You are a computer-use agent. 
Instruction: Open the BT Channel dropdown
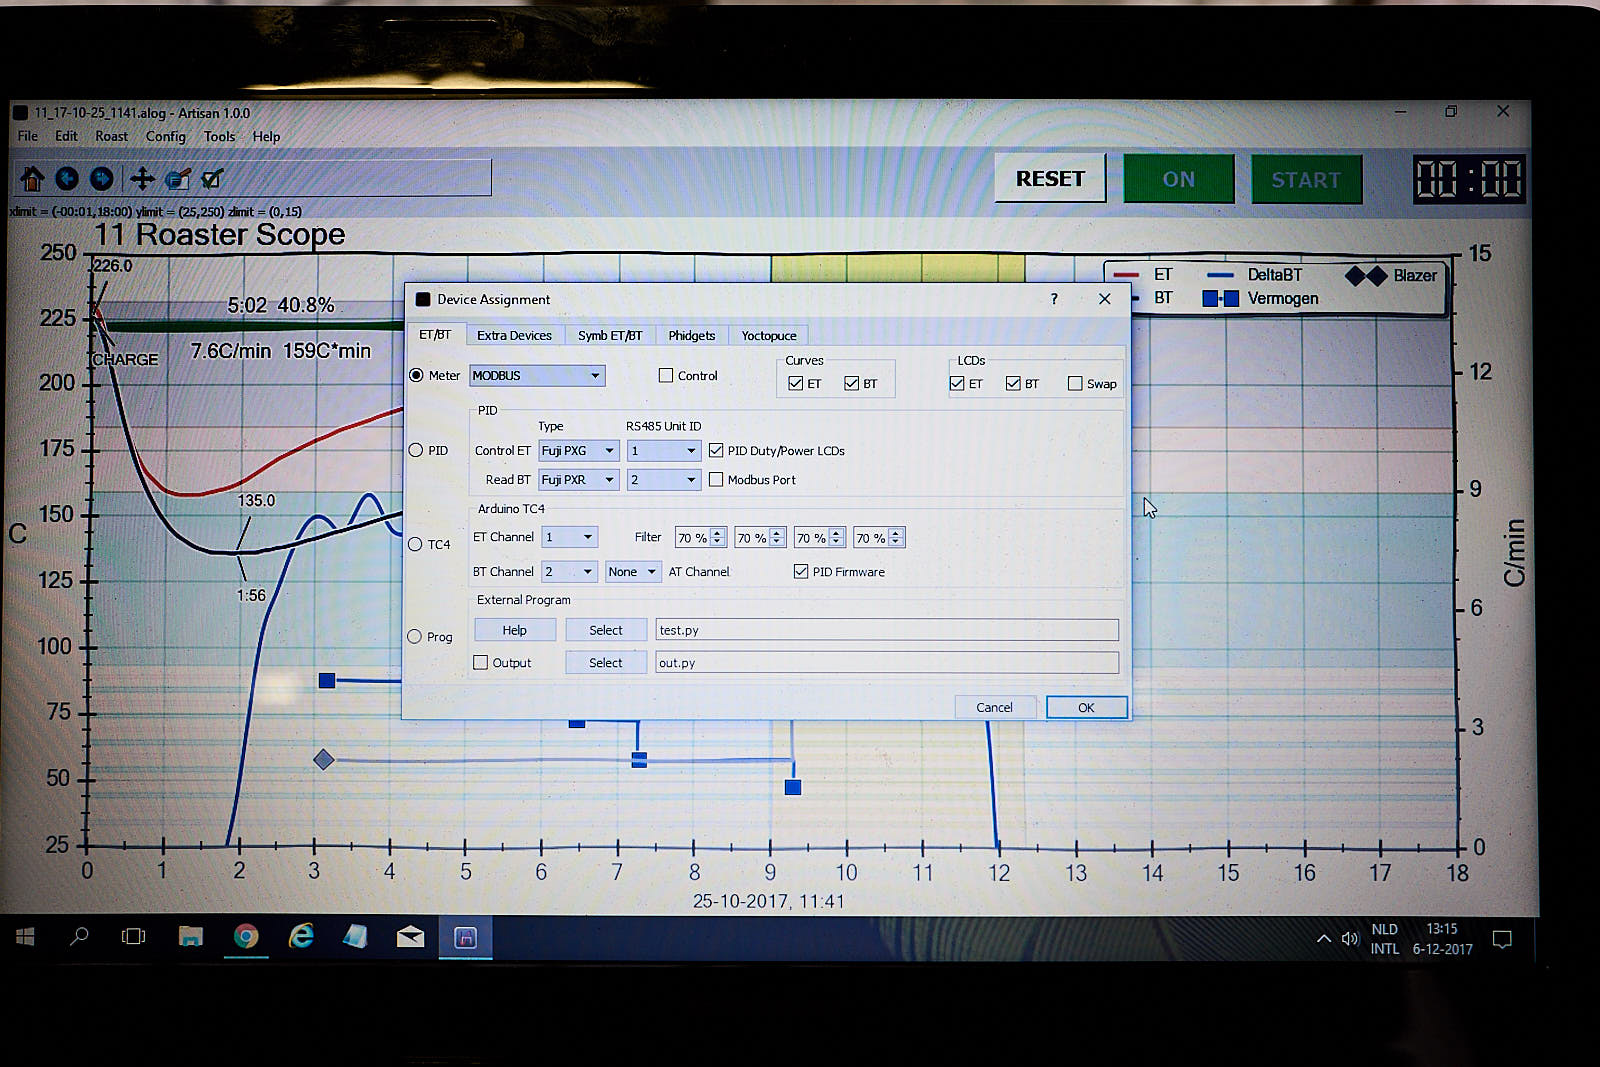click(569, 572)
